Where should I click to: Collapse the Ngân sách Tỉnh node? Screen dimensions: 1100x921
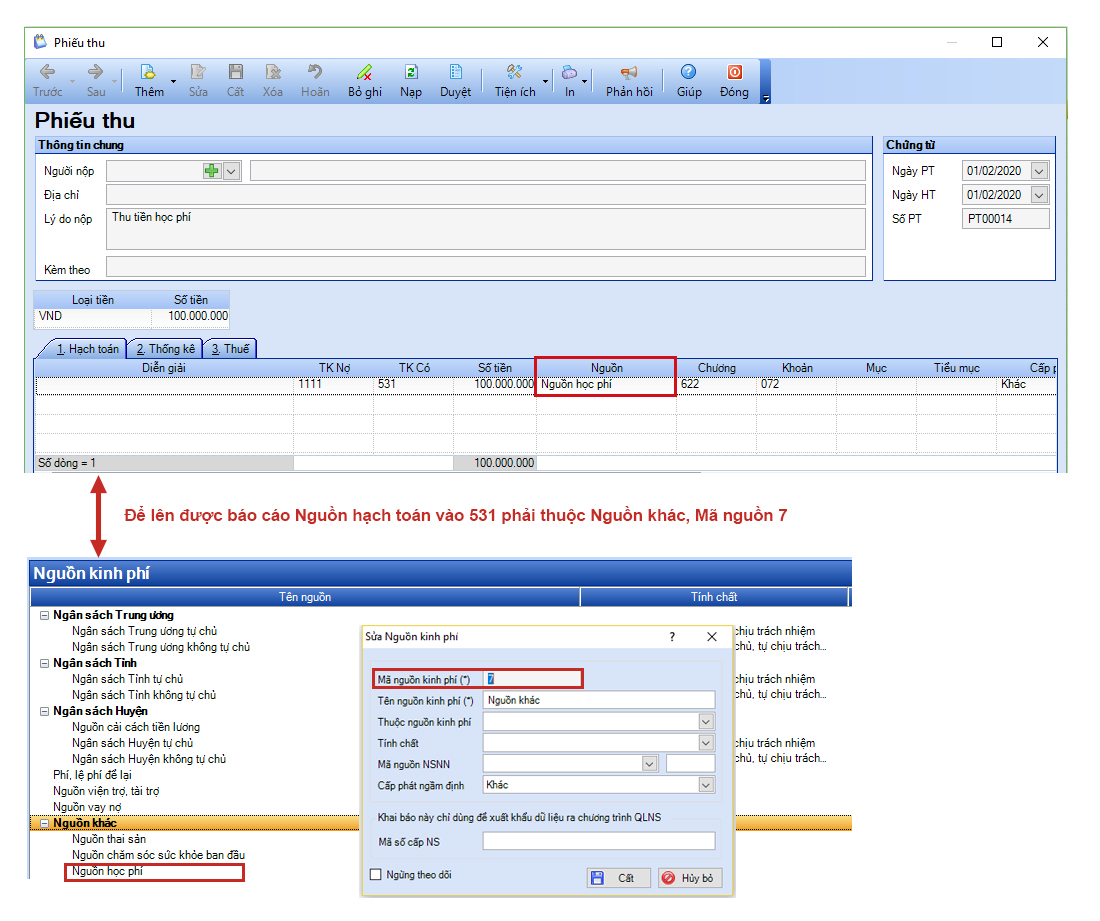pos(44,663)
